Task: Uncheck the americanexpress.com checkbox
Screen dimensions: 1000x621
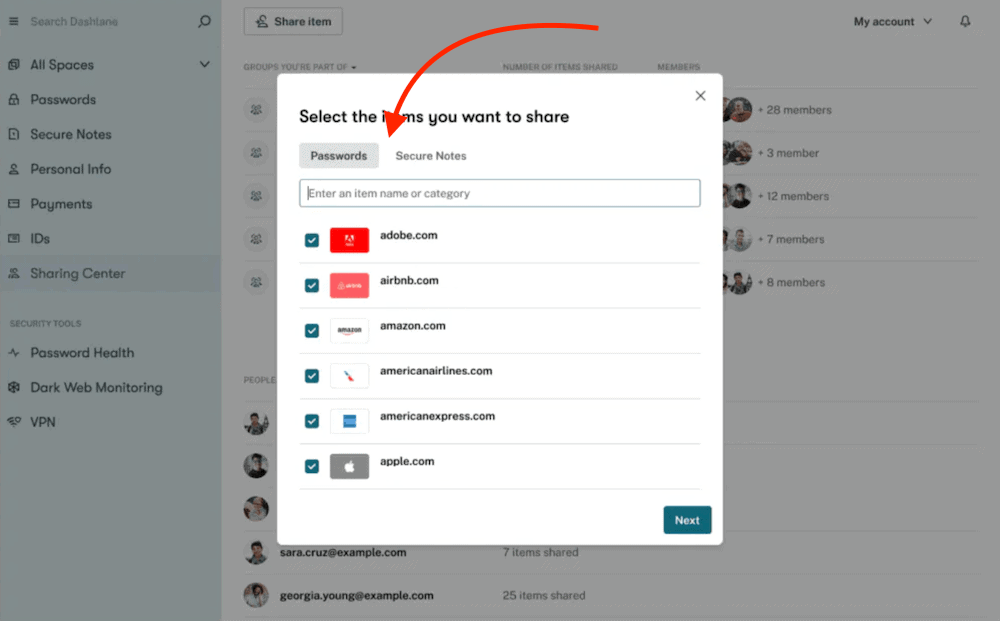Action: click(x=312, y=421)
